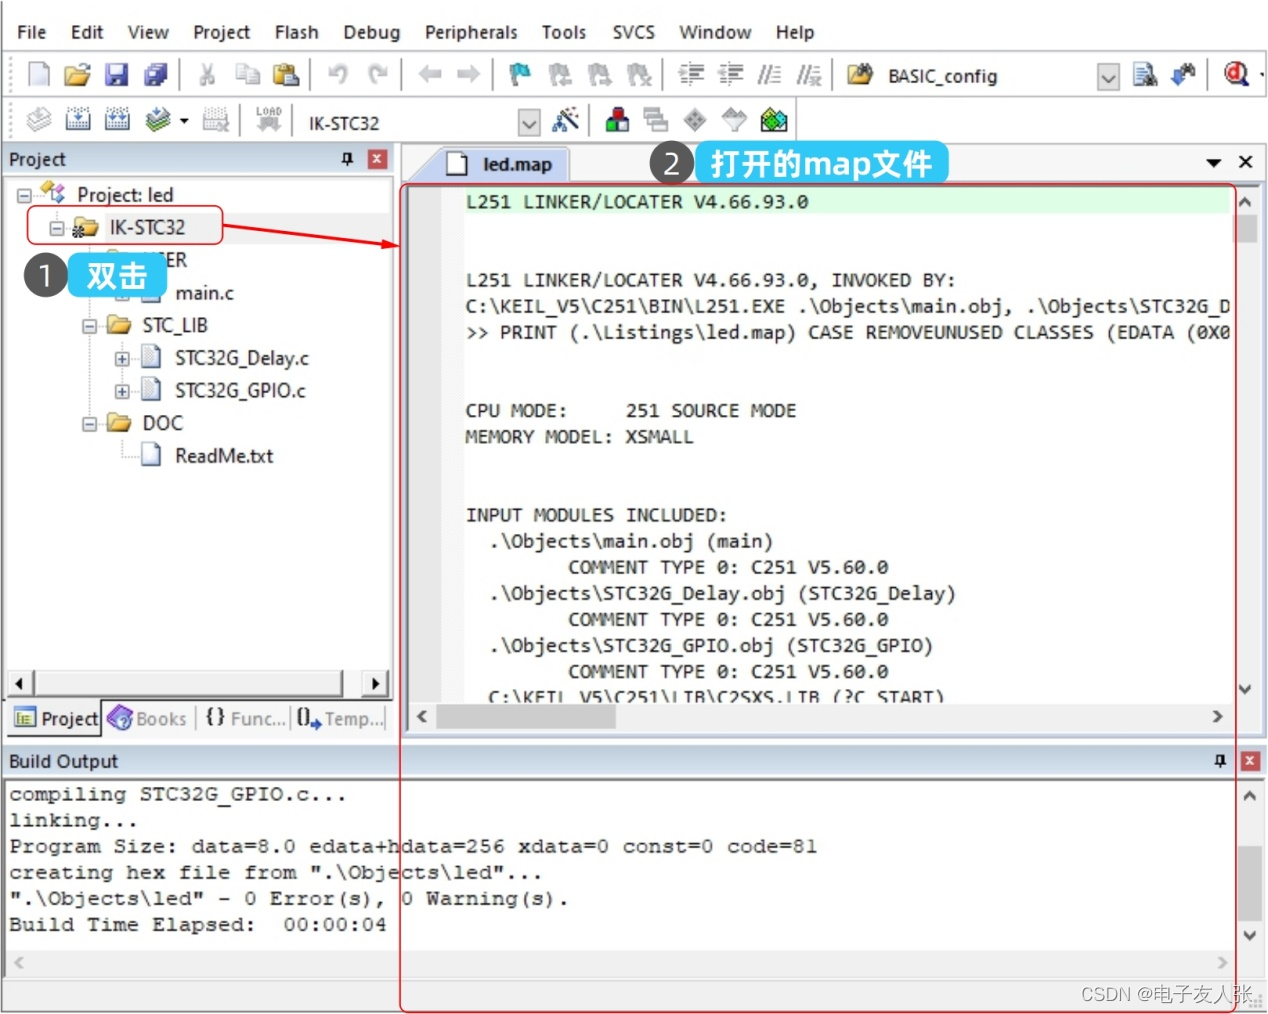Download to flash with LOAD icon
Screen dimensions: 1268x1014
click(x=268, y=119)
